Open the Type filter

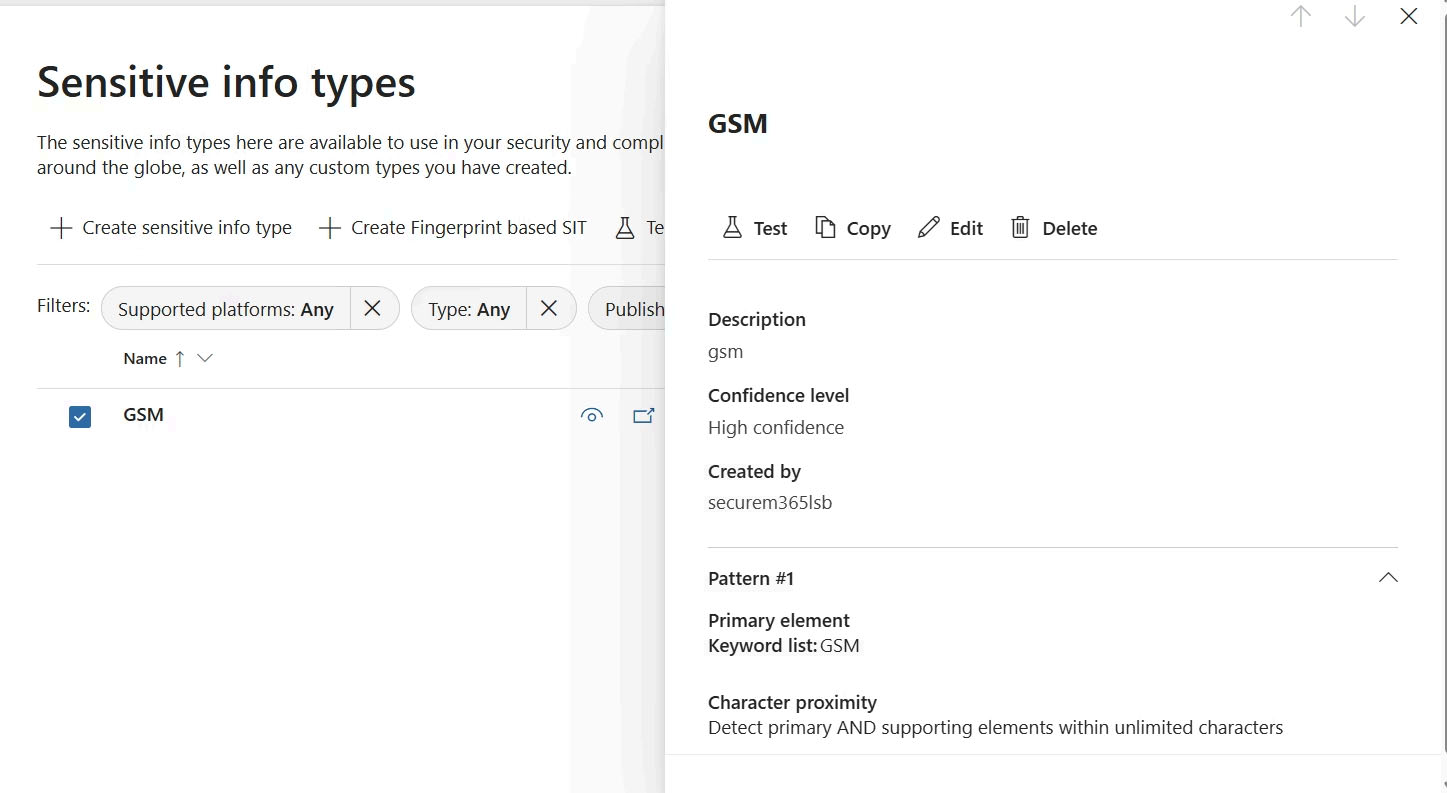[x=469, y=309]
